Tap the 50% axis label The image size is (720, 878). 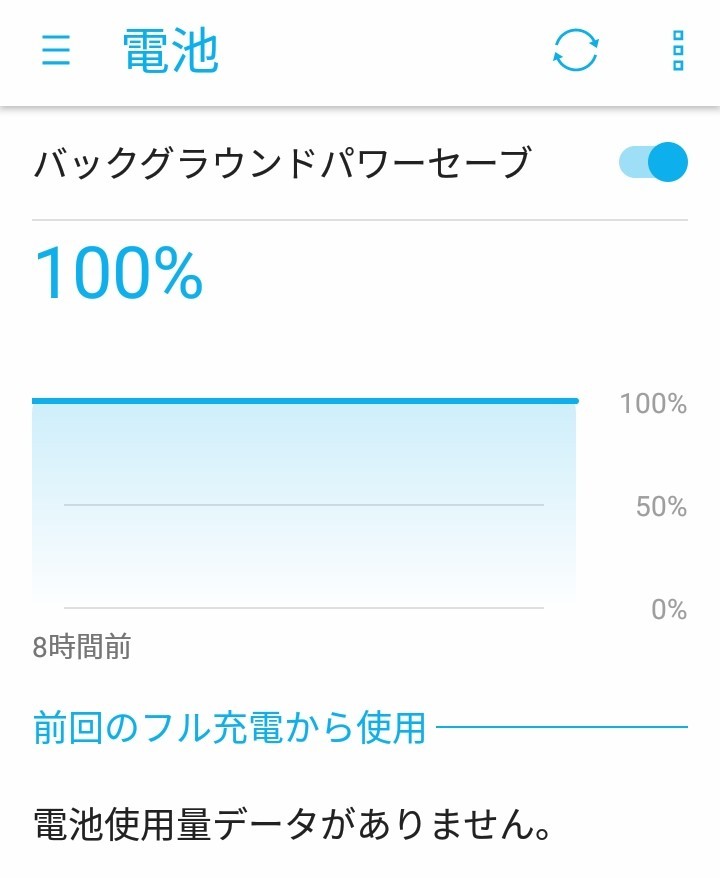(x=661, y=507)
